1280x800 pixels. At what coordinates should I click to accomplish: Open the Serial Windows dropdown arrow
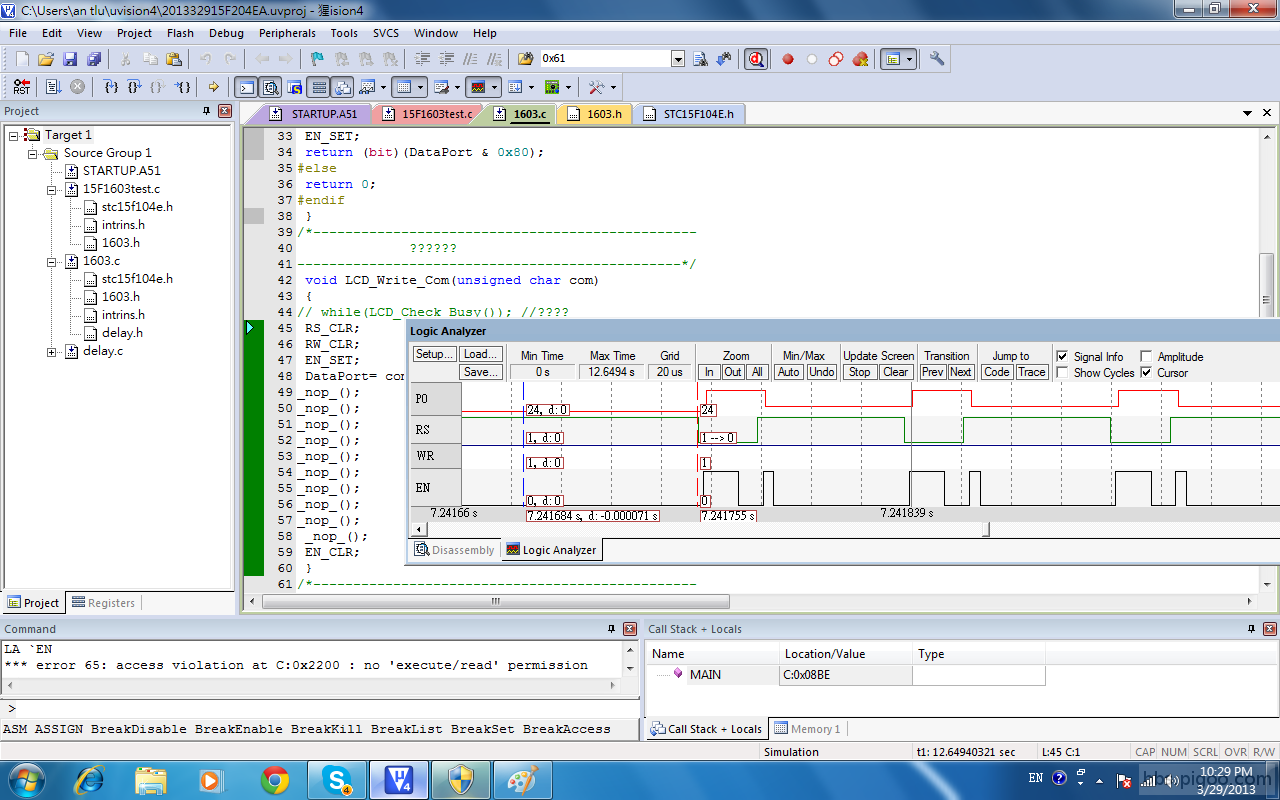(x=457, y=87)
